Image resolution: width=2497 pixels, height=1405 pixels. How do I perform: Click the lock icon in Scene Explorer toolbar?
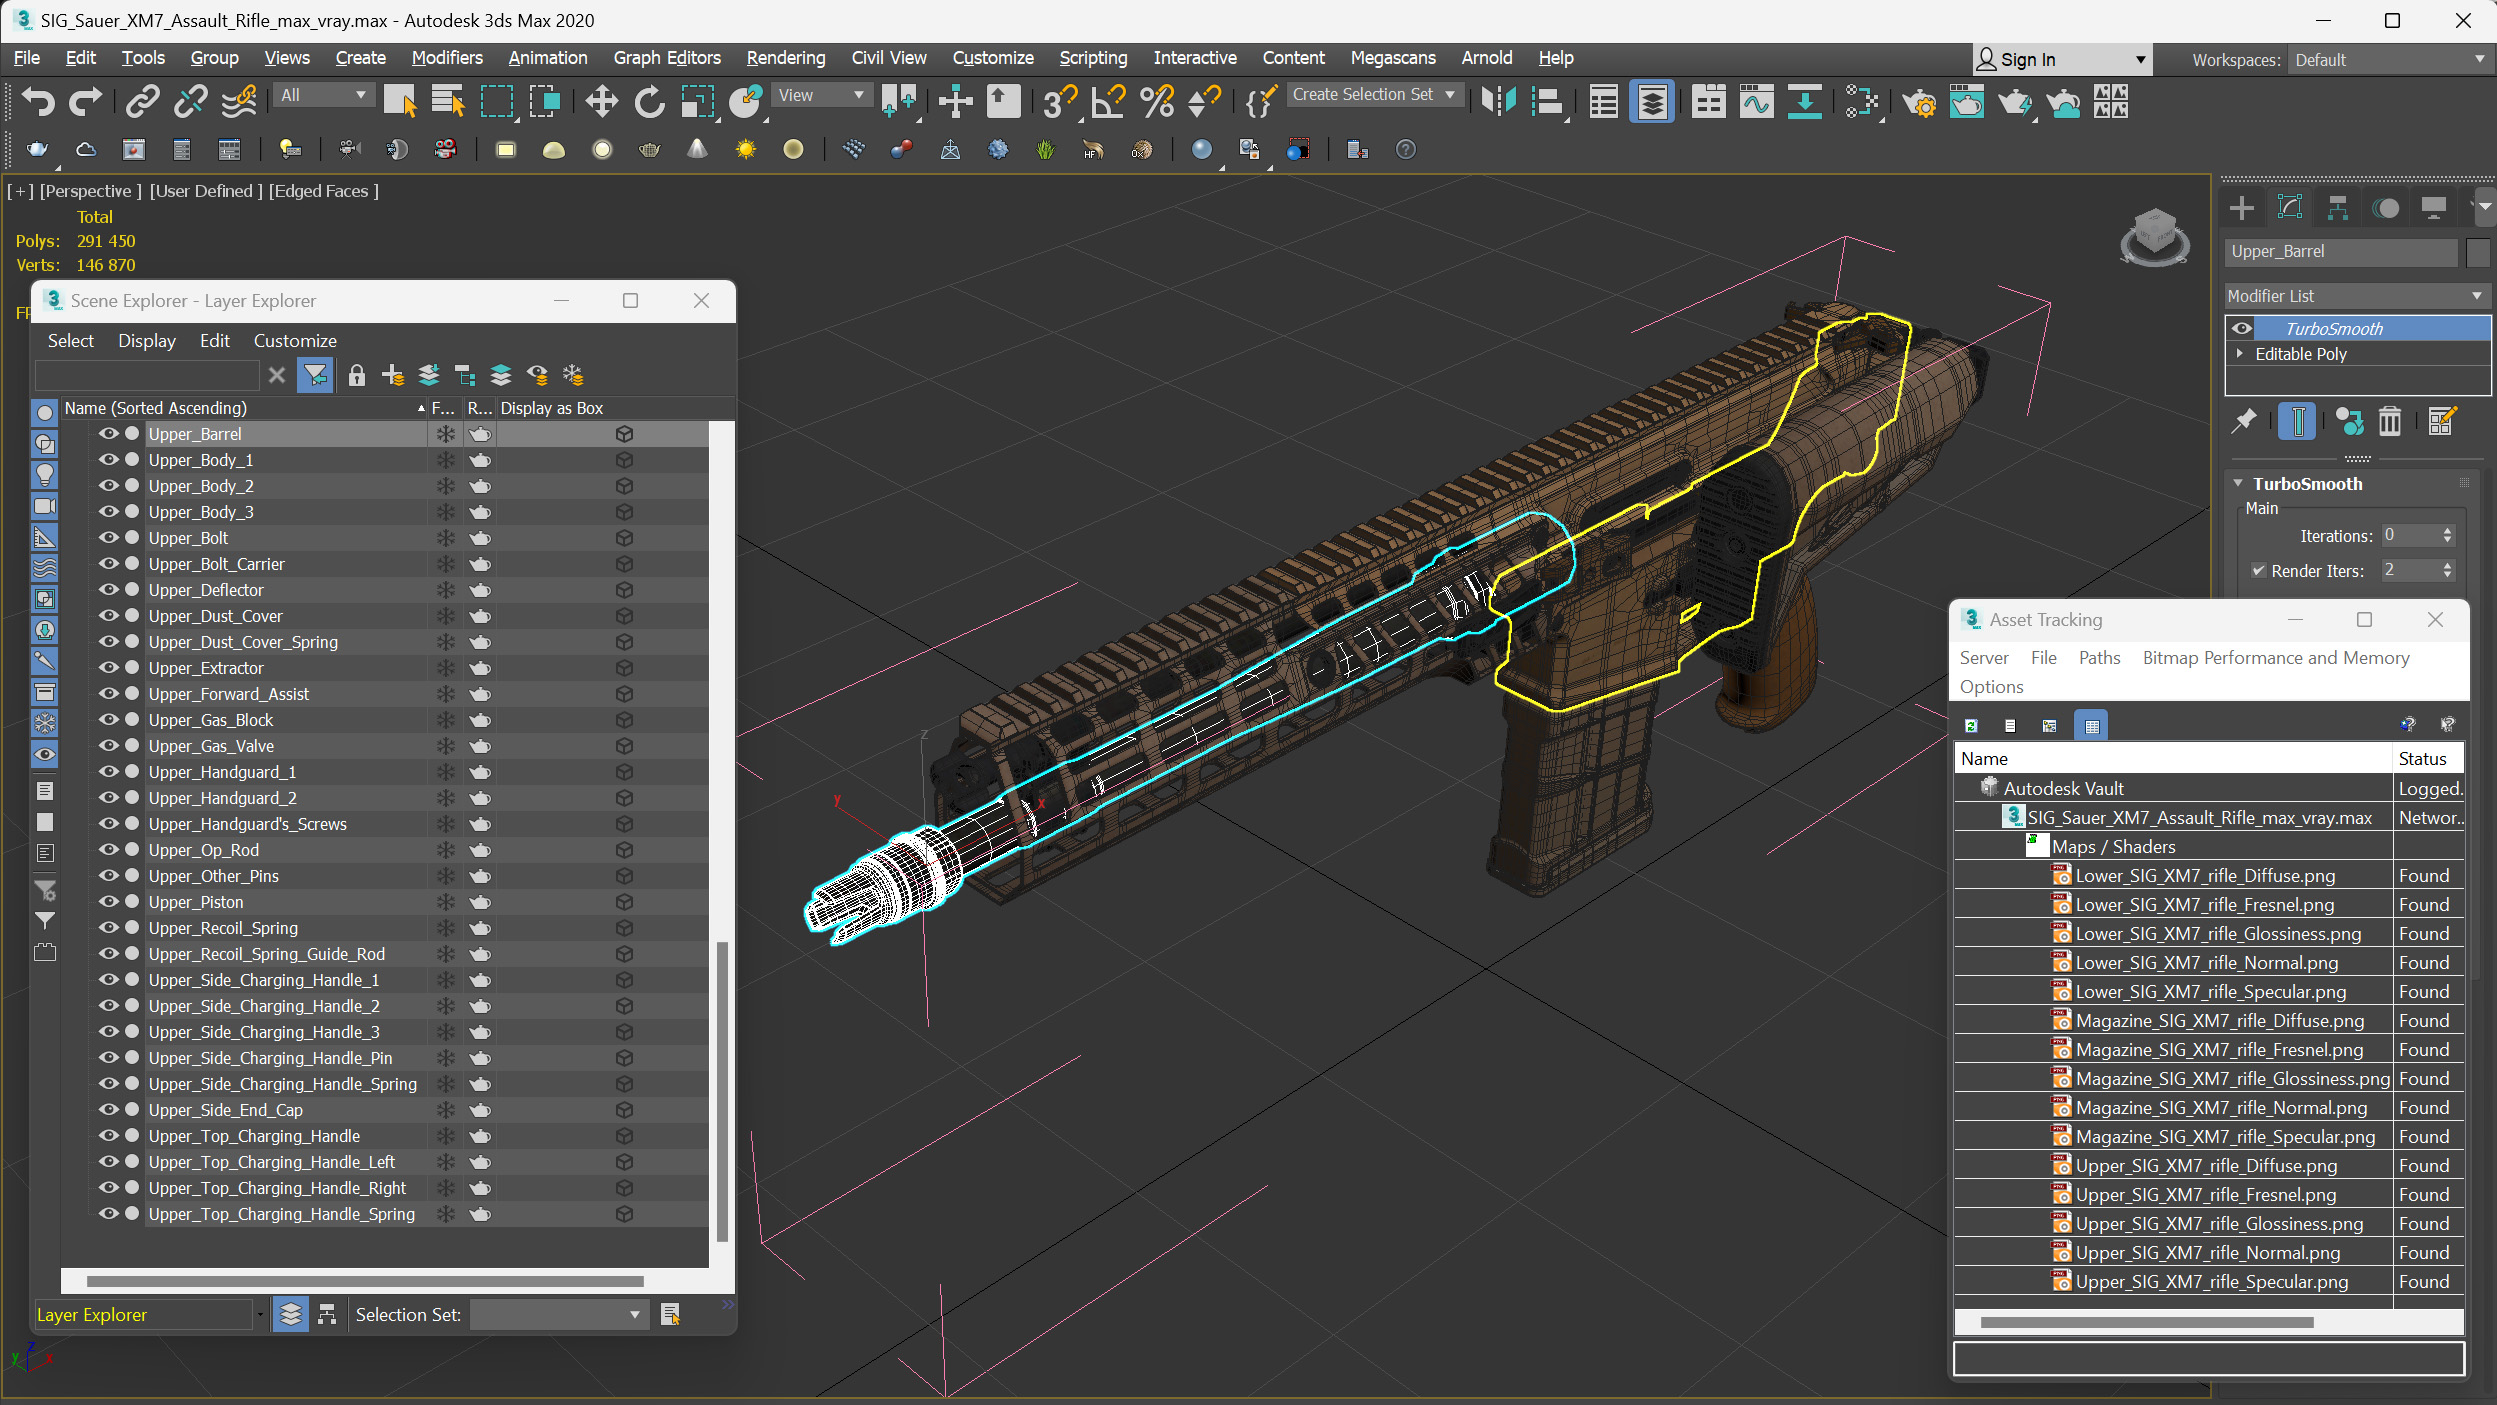356,375
